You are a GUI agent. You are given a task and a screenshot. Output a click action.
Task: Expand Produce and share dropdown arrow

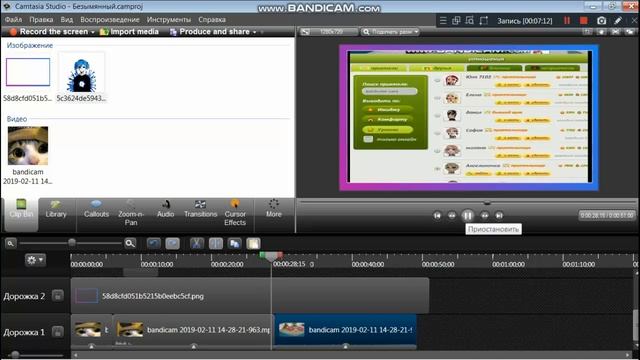(x=255, y=32)
